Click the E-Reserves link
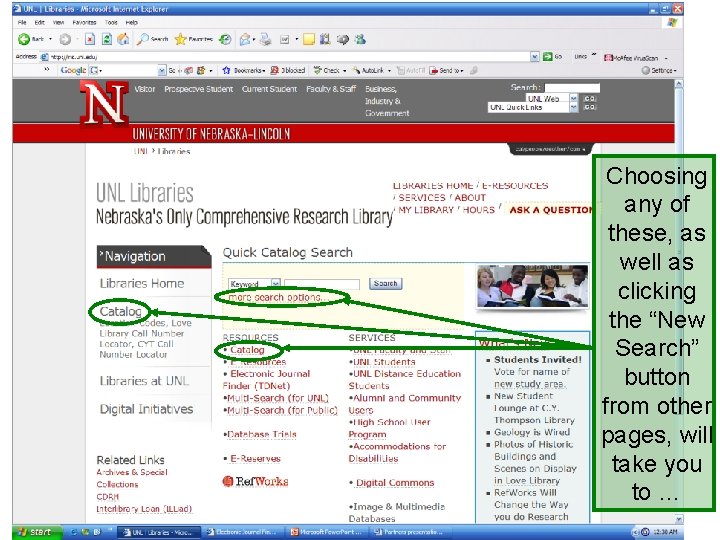 (x=255, y=458)
